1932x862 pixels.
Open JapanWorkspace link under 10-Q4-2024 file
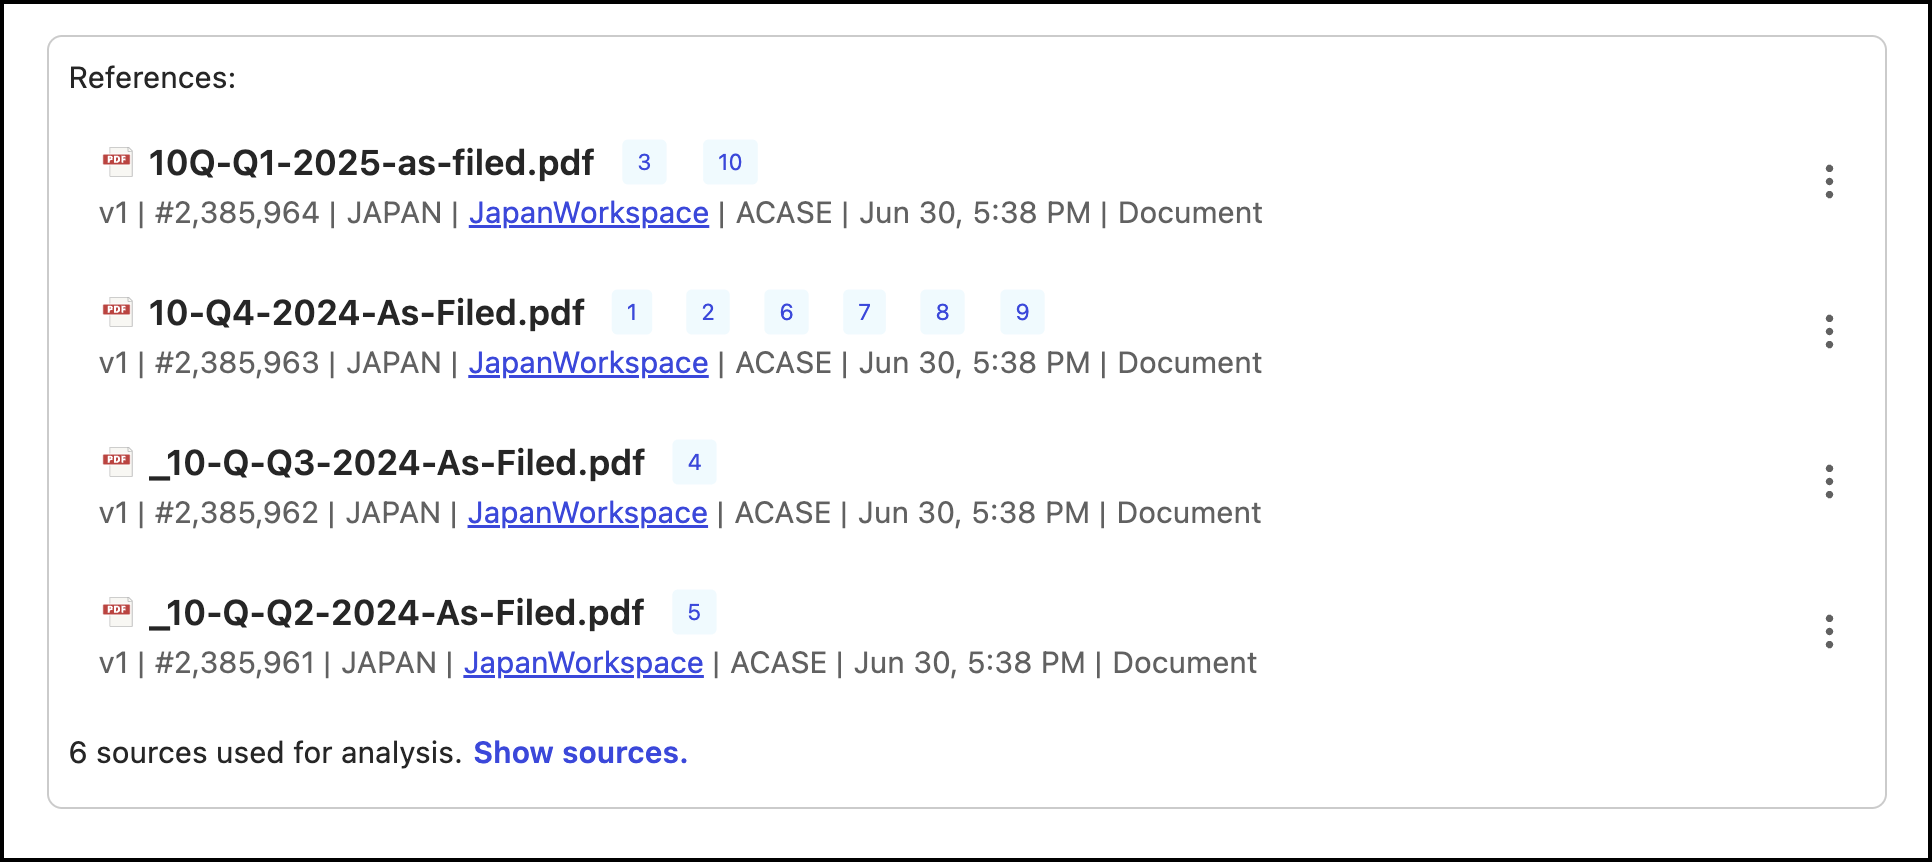pyautogui.click(x=588, y=363)
